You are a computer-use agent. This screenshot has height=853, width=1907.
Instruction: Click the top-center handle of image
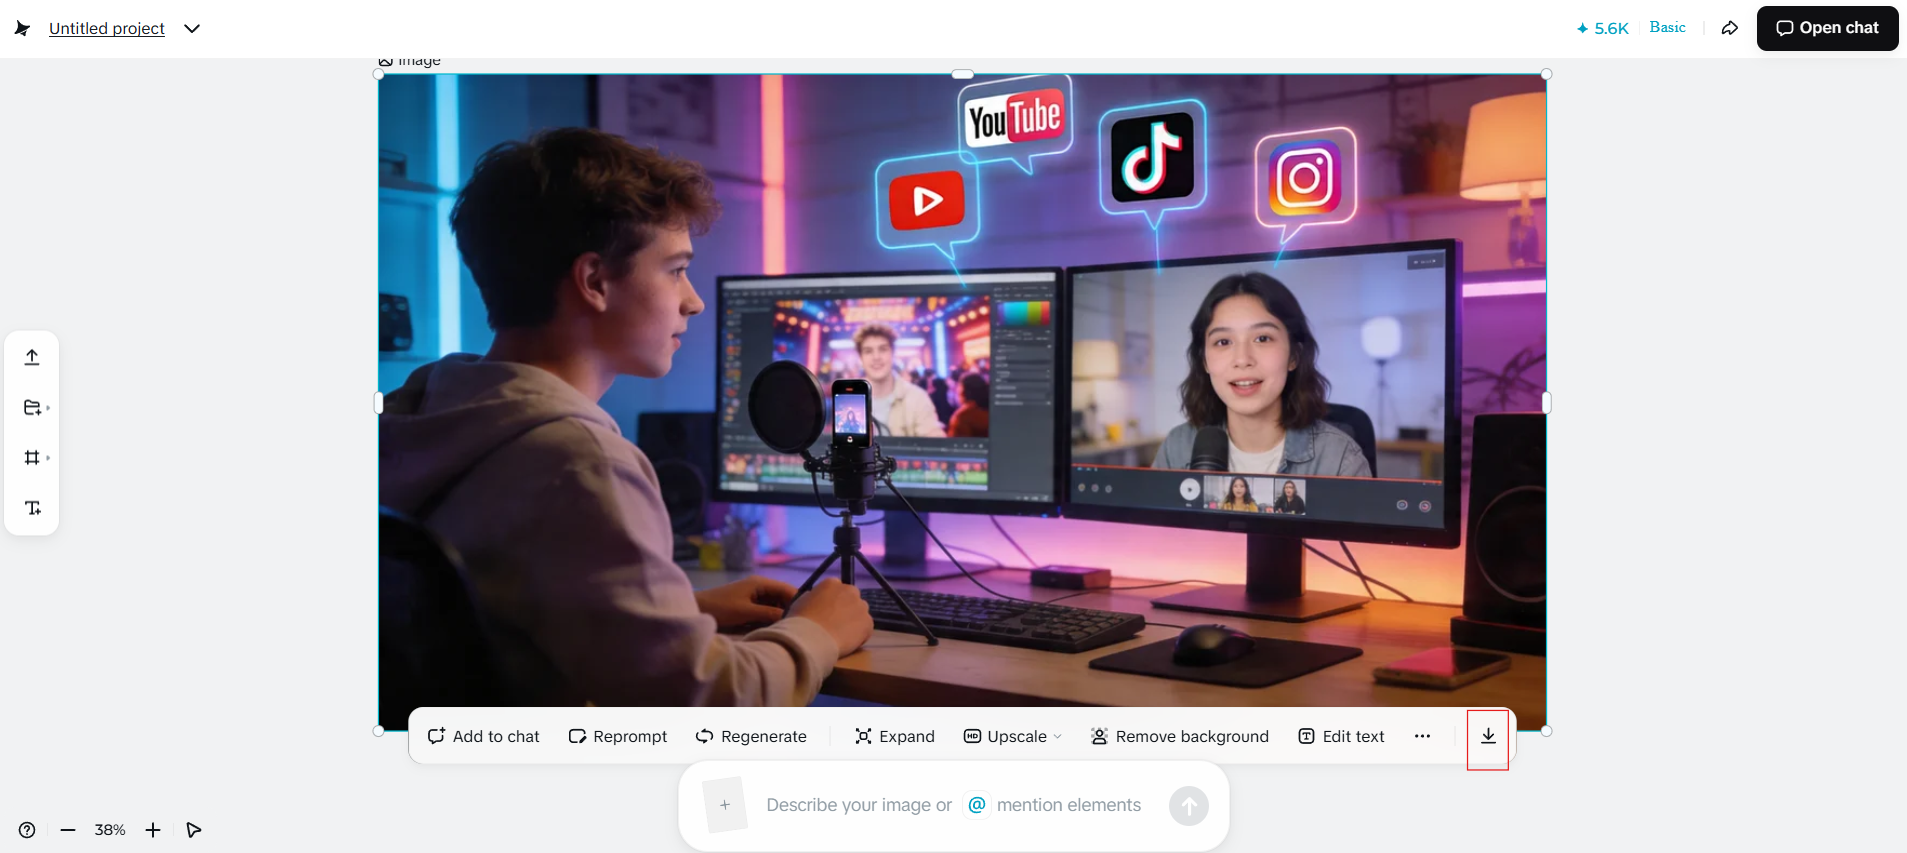962,74
